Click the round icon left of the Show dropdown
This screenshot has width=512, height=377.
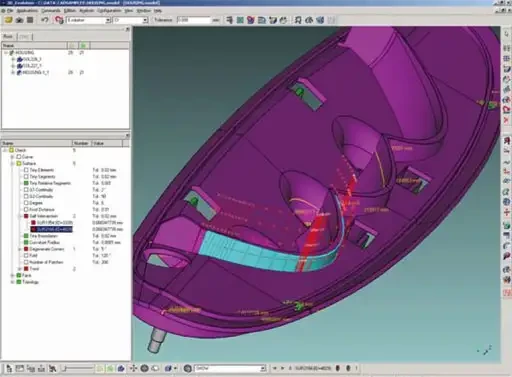188,368
